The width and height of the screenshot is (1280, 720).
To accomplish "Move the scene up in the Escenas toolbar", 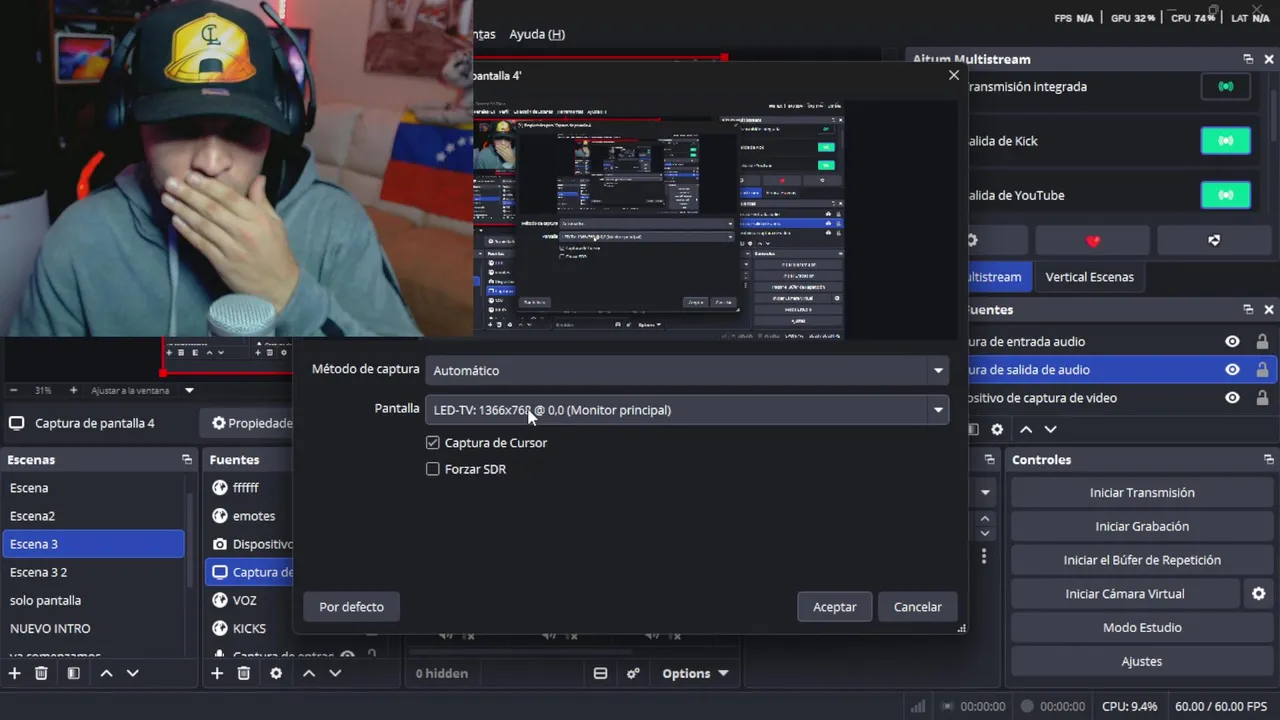I will [106, 673].
